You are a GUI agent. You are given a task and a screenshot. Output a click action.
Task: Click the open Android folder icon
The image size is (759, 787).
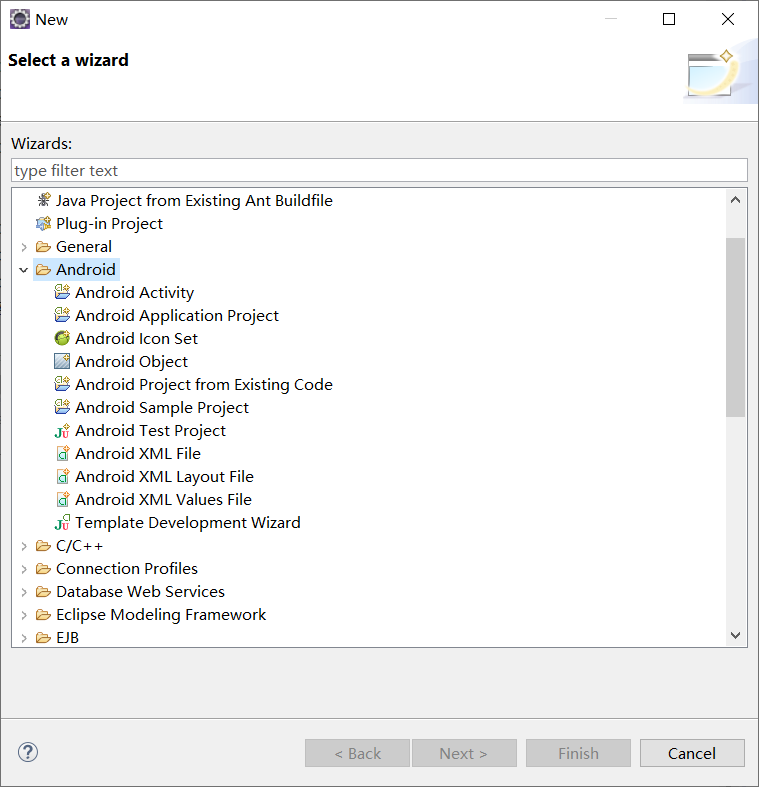coord(44,270)
